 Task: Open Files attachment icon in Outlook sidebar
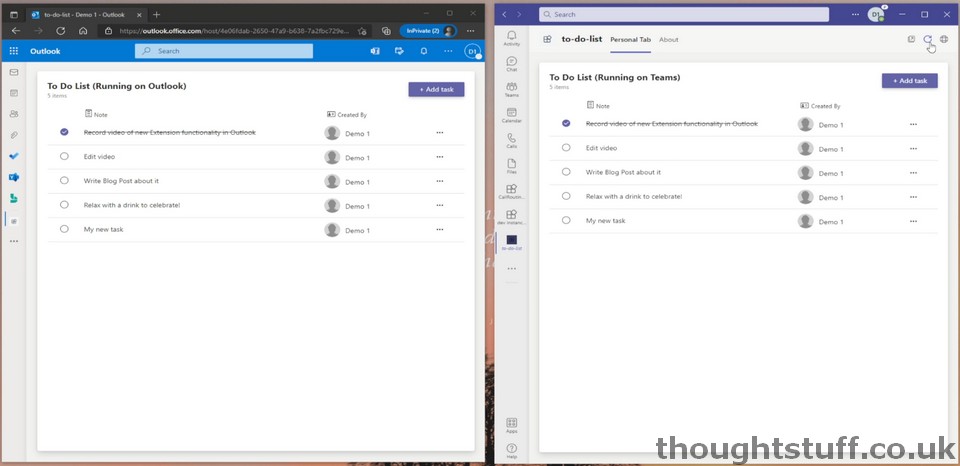click(x=13, y=135)
